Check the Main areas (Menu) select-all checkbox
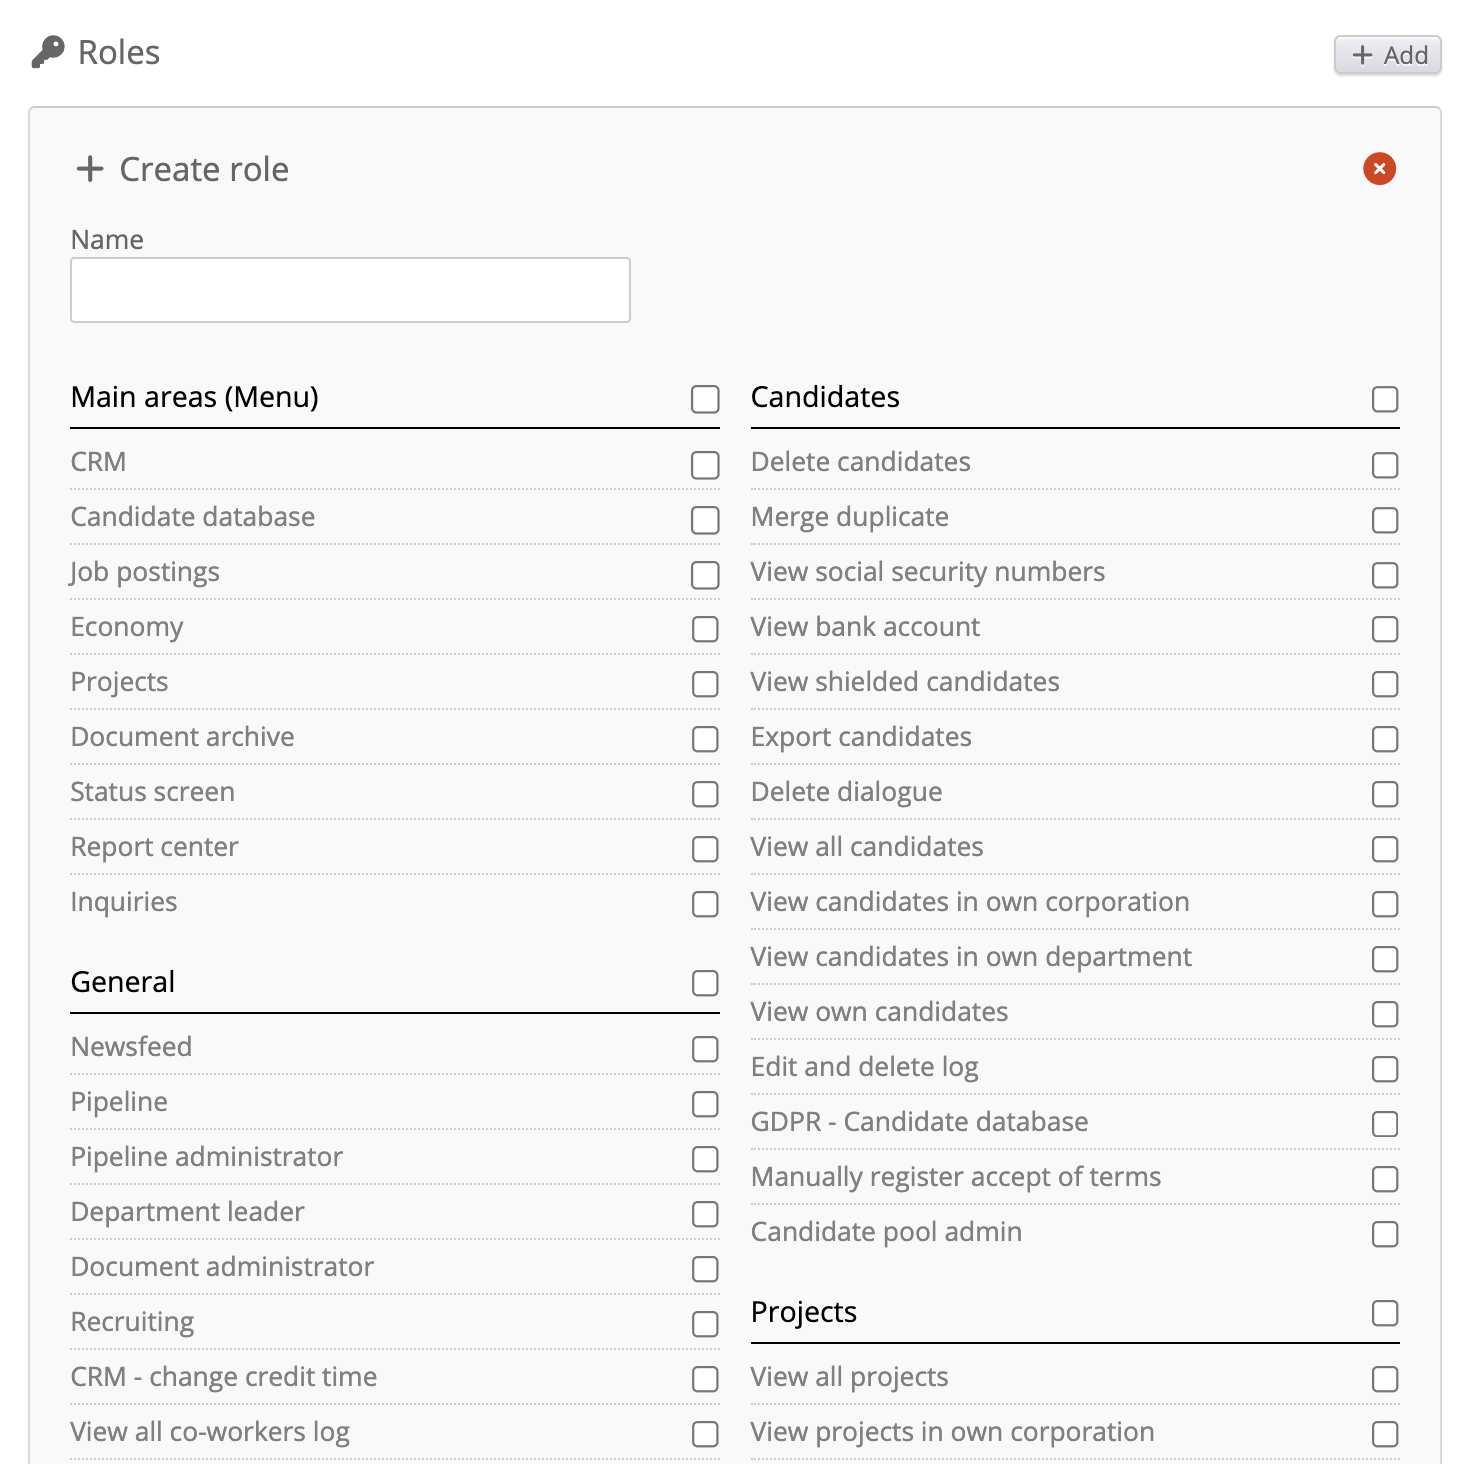The height and width of the screenshot is (1464, 1462). pyautogui.click(x=705, y=399)
